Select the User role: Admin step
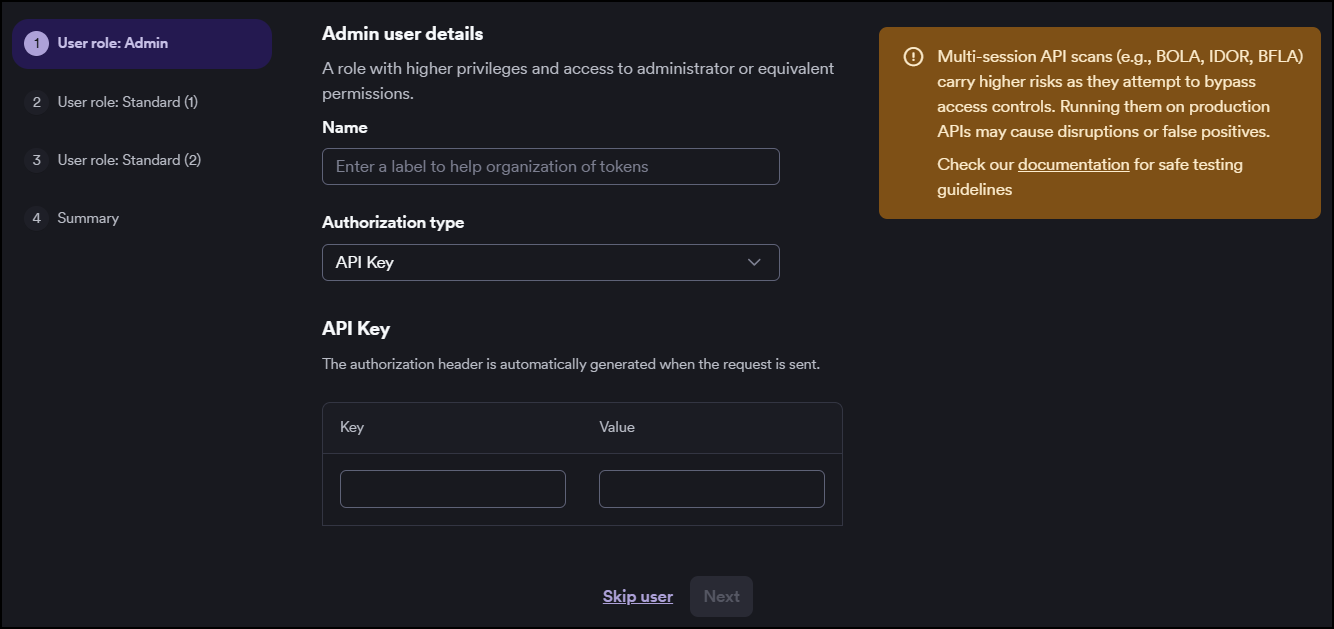 click(x=141, y=44)
